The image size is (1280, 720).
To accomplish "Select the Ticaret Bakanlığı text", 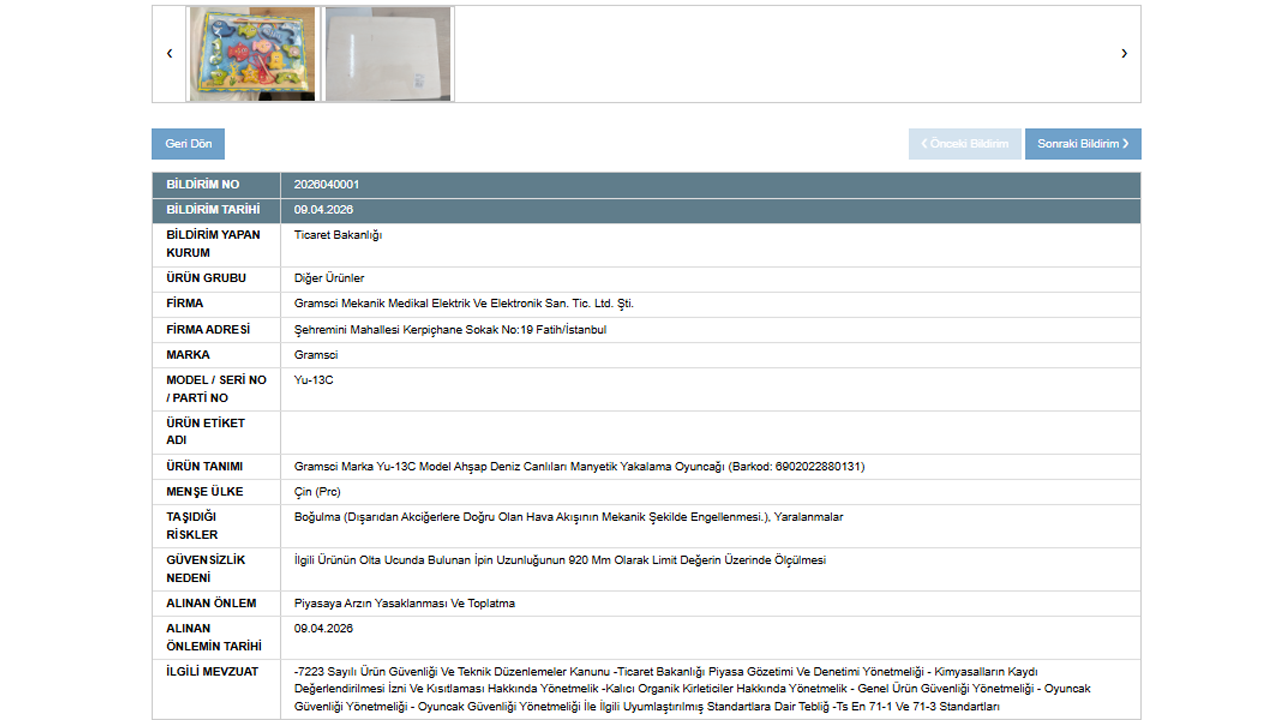I will pyautogui.click(x=338, y=235).
